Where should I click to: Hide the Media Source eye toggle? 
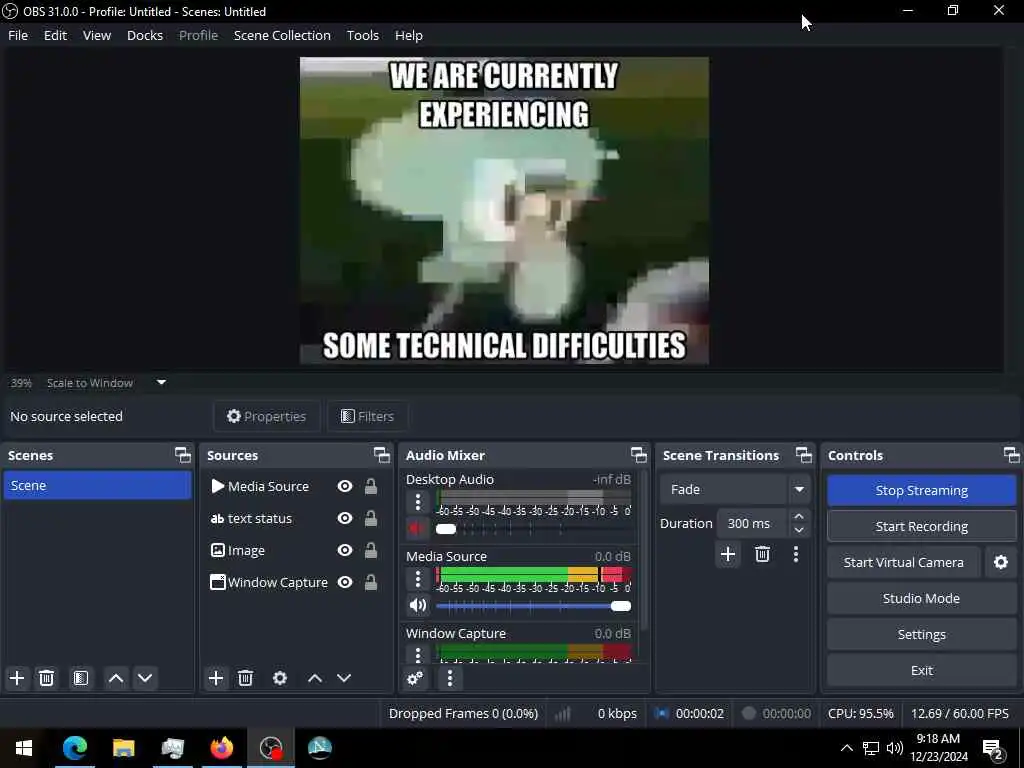tap(345, 487)
